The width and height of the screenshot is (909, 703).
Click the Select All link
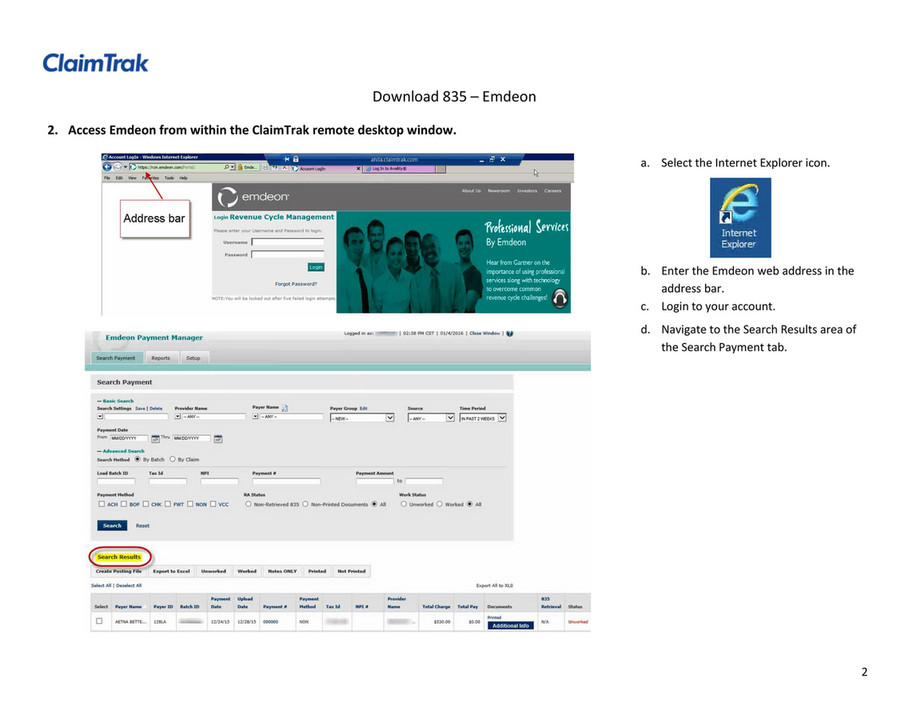(x=101, y=585)
